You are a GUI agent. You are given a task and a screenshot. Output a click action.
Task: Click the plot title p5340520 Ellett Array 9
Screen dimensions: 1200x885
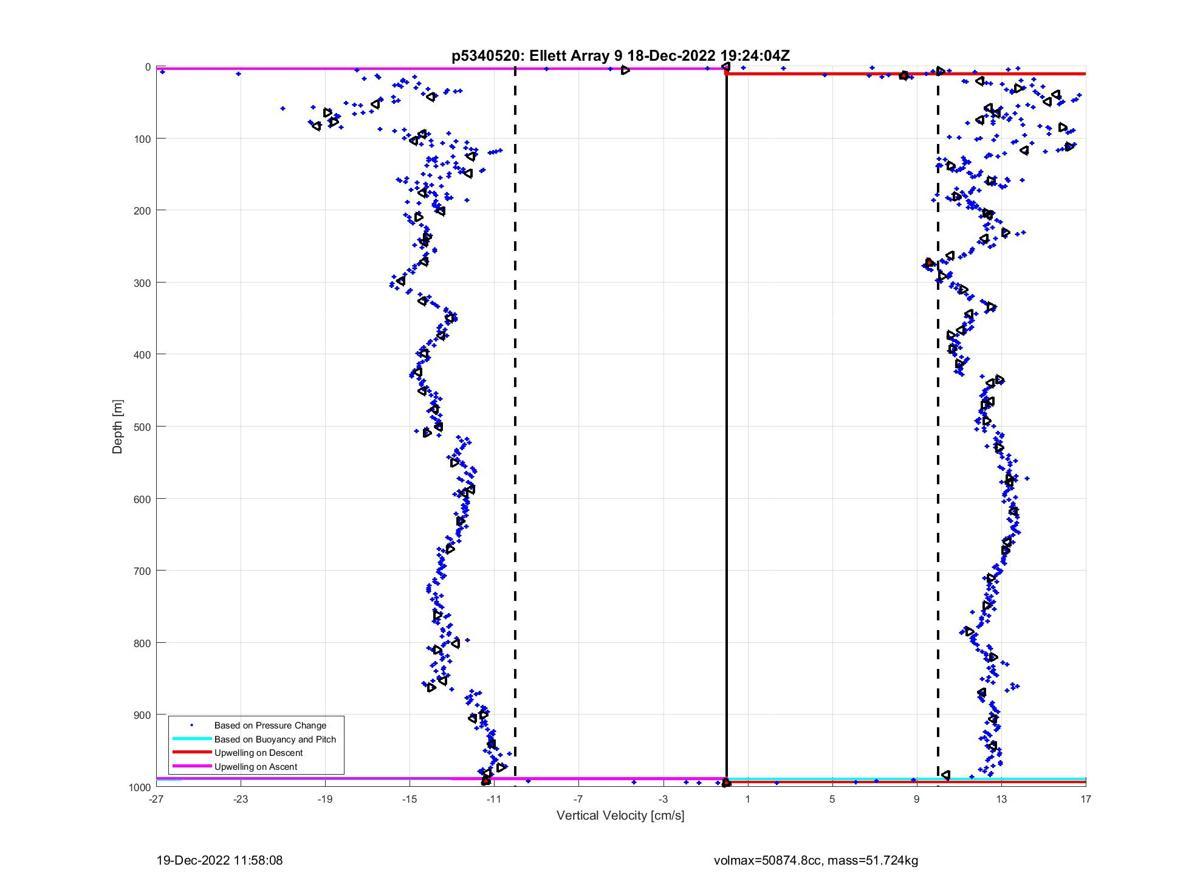point(620,56)
